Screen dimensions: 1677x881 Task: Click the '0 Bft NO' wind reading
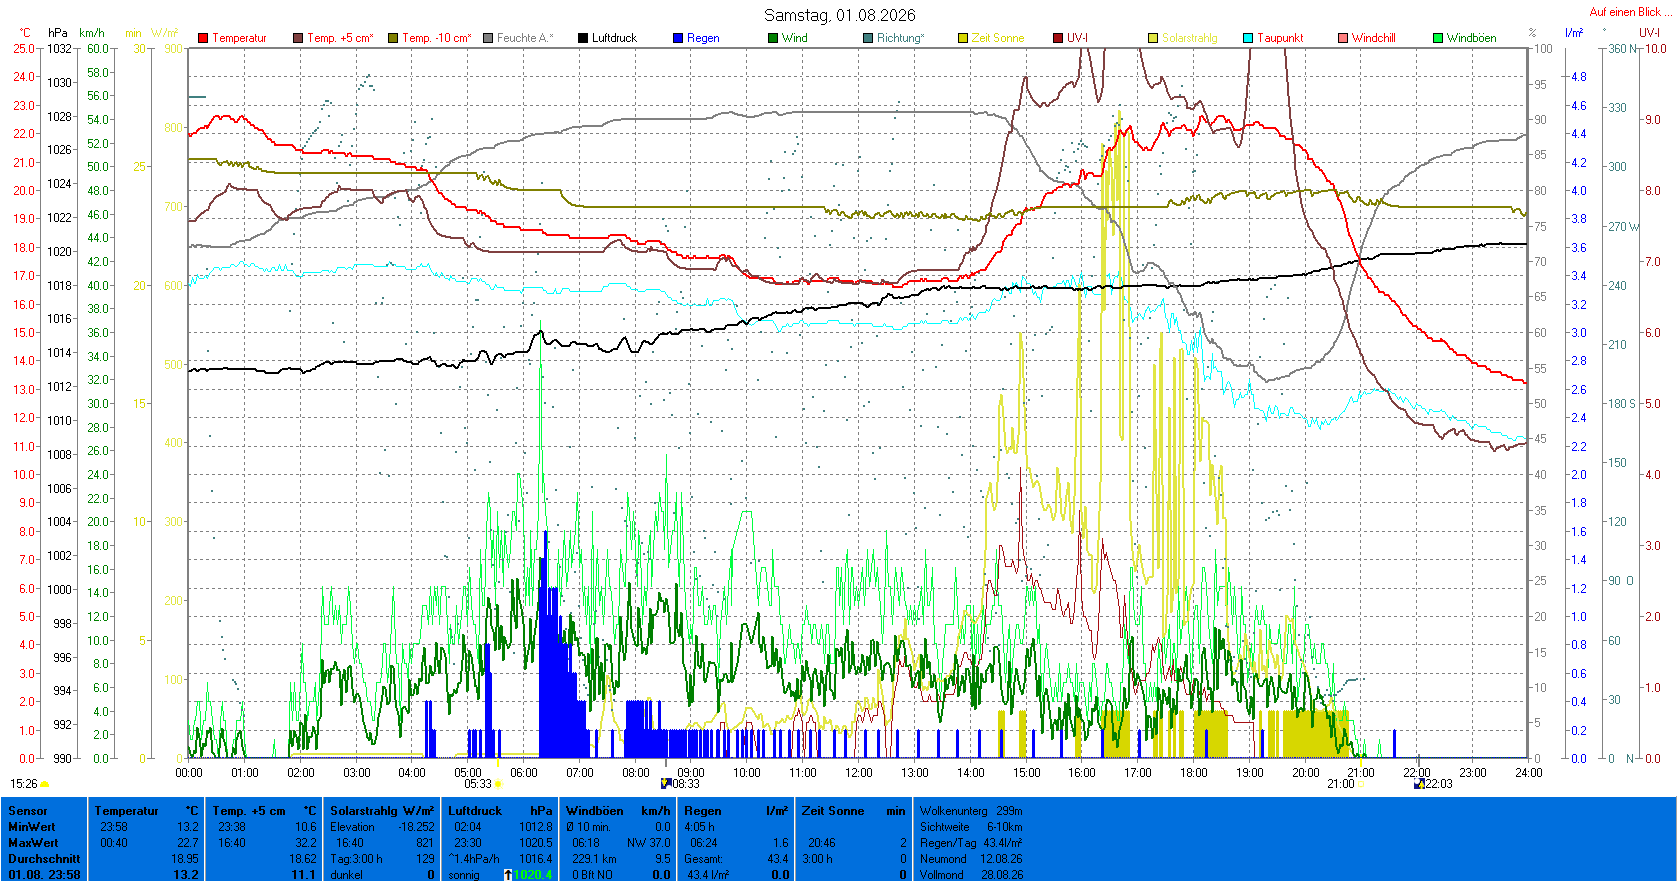(x=592, y=875)
